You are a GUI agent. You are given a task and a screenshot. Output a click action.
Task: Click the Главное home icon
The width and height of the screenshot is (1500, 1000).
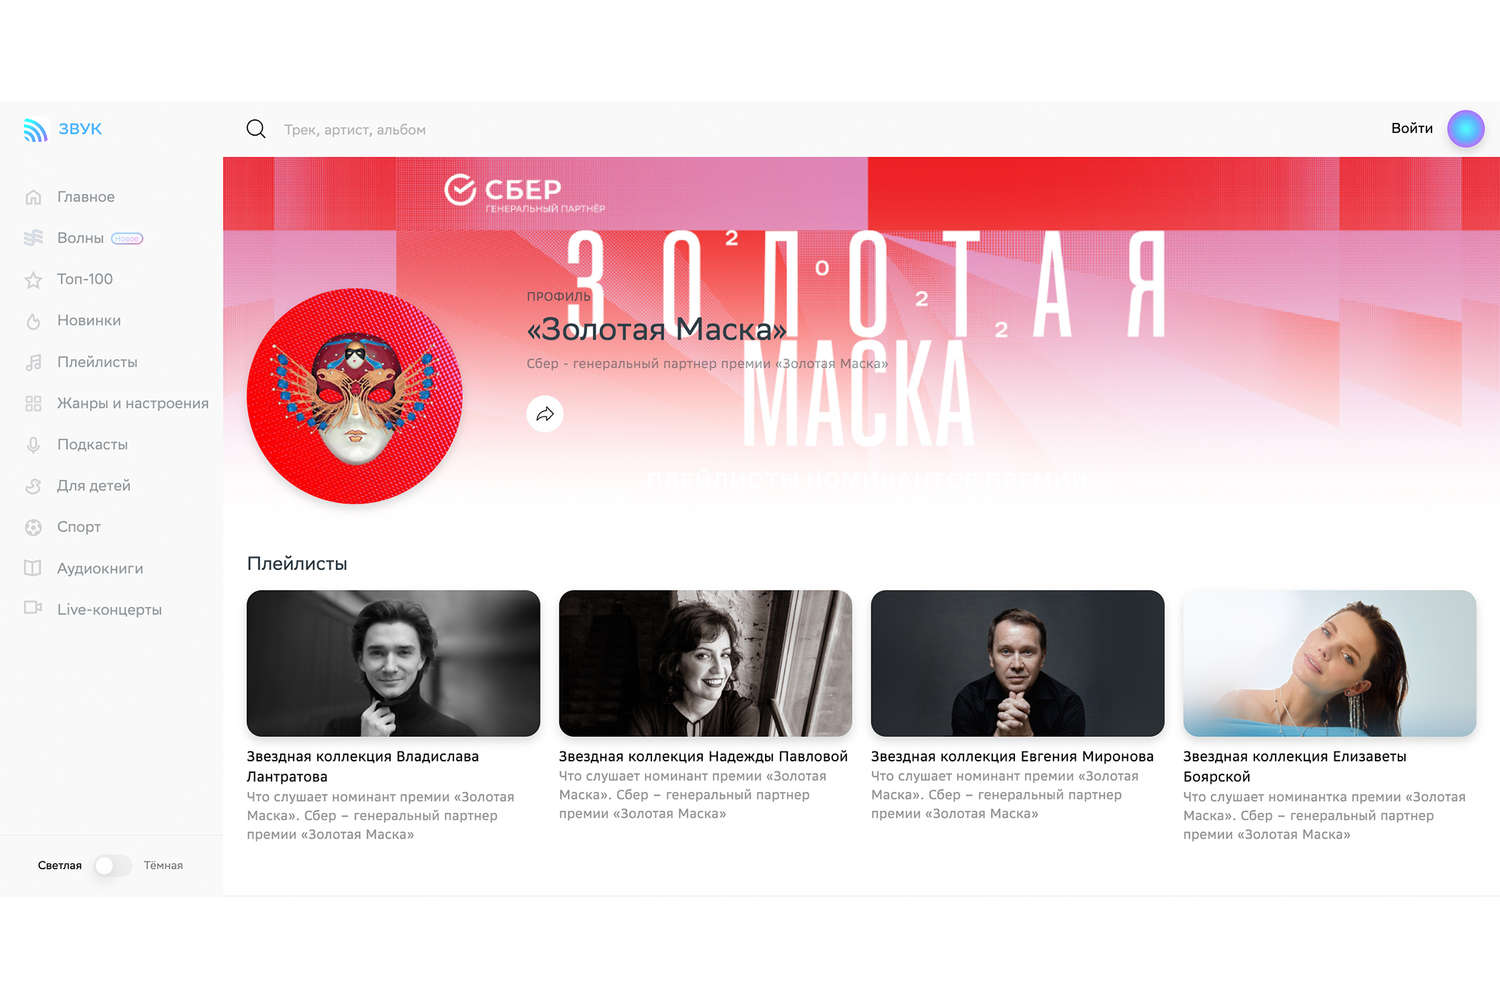[33, 197]
